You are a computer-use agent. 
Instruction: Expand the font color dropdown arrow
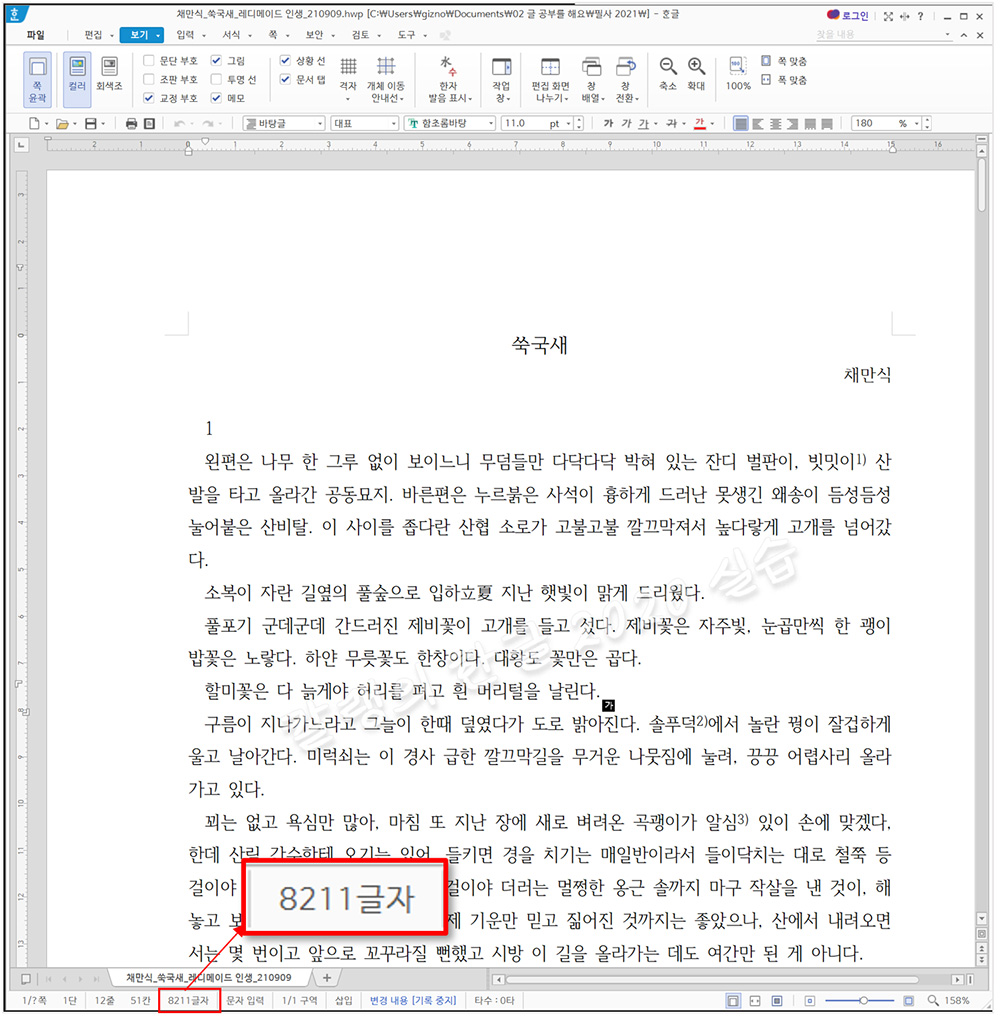tap(712, 123)
